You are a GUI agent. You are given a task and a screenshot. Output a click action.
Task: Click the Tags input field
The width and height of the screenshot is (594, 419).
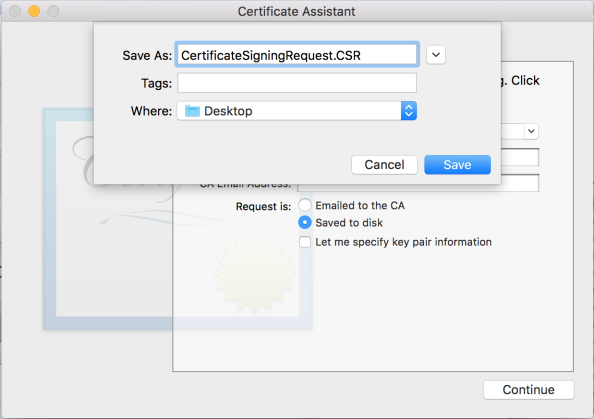click(297, 83)
